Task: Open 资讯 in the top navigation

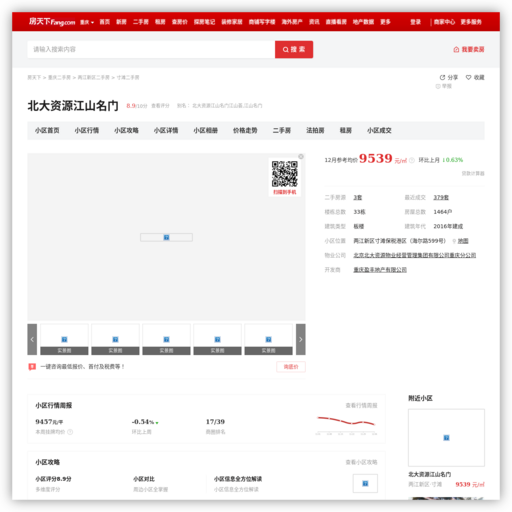Action: click(314, 22)
